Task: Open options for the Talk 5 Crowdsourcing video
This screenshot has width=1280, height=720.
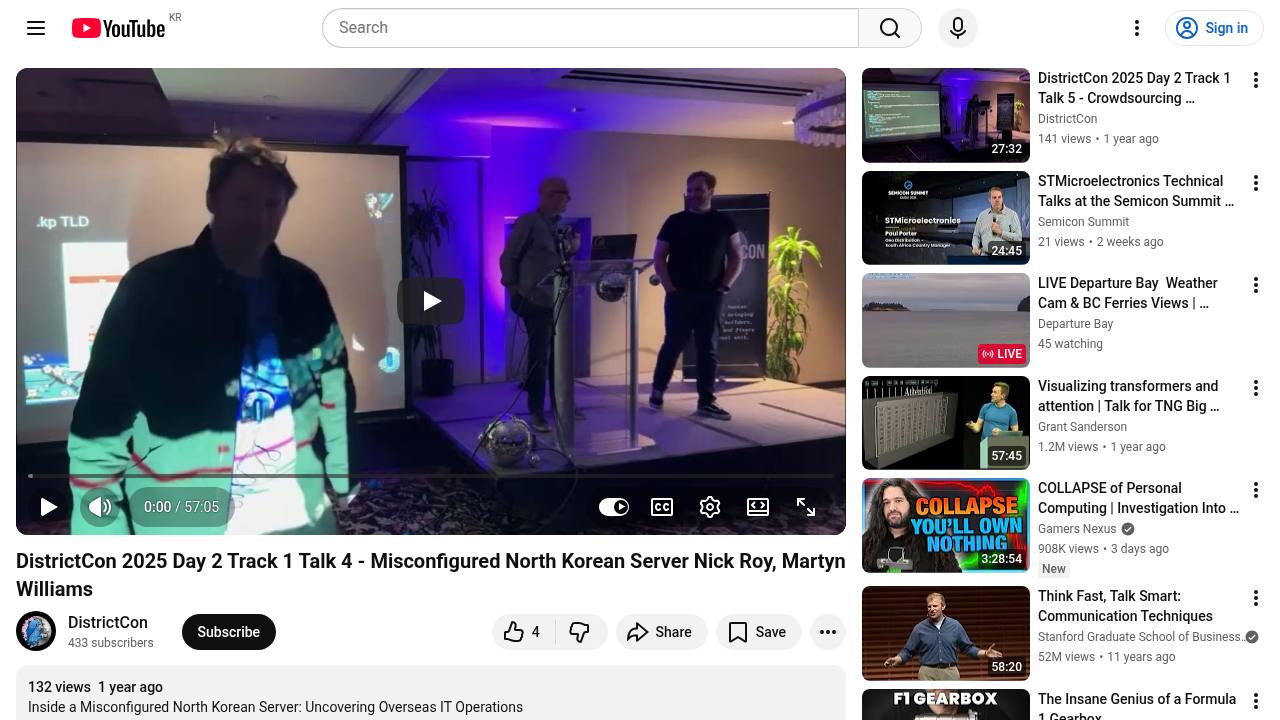Action: 1256,80
